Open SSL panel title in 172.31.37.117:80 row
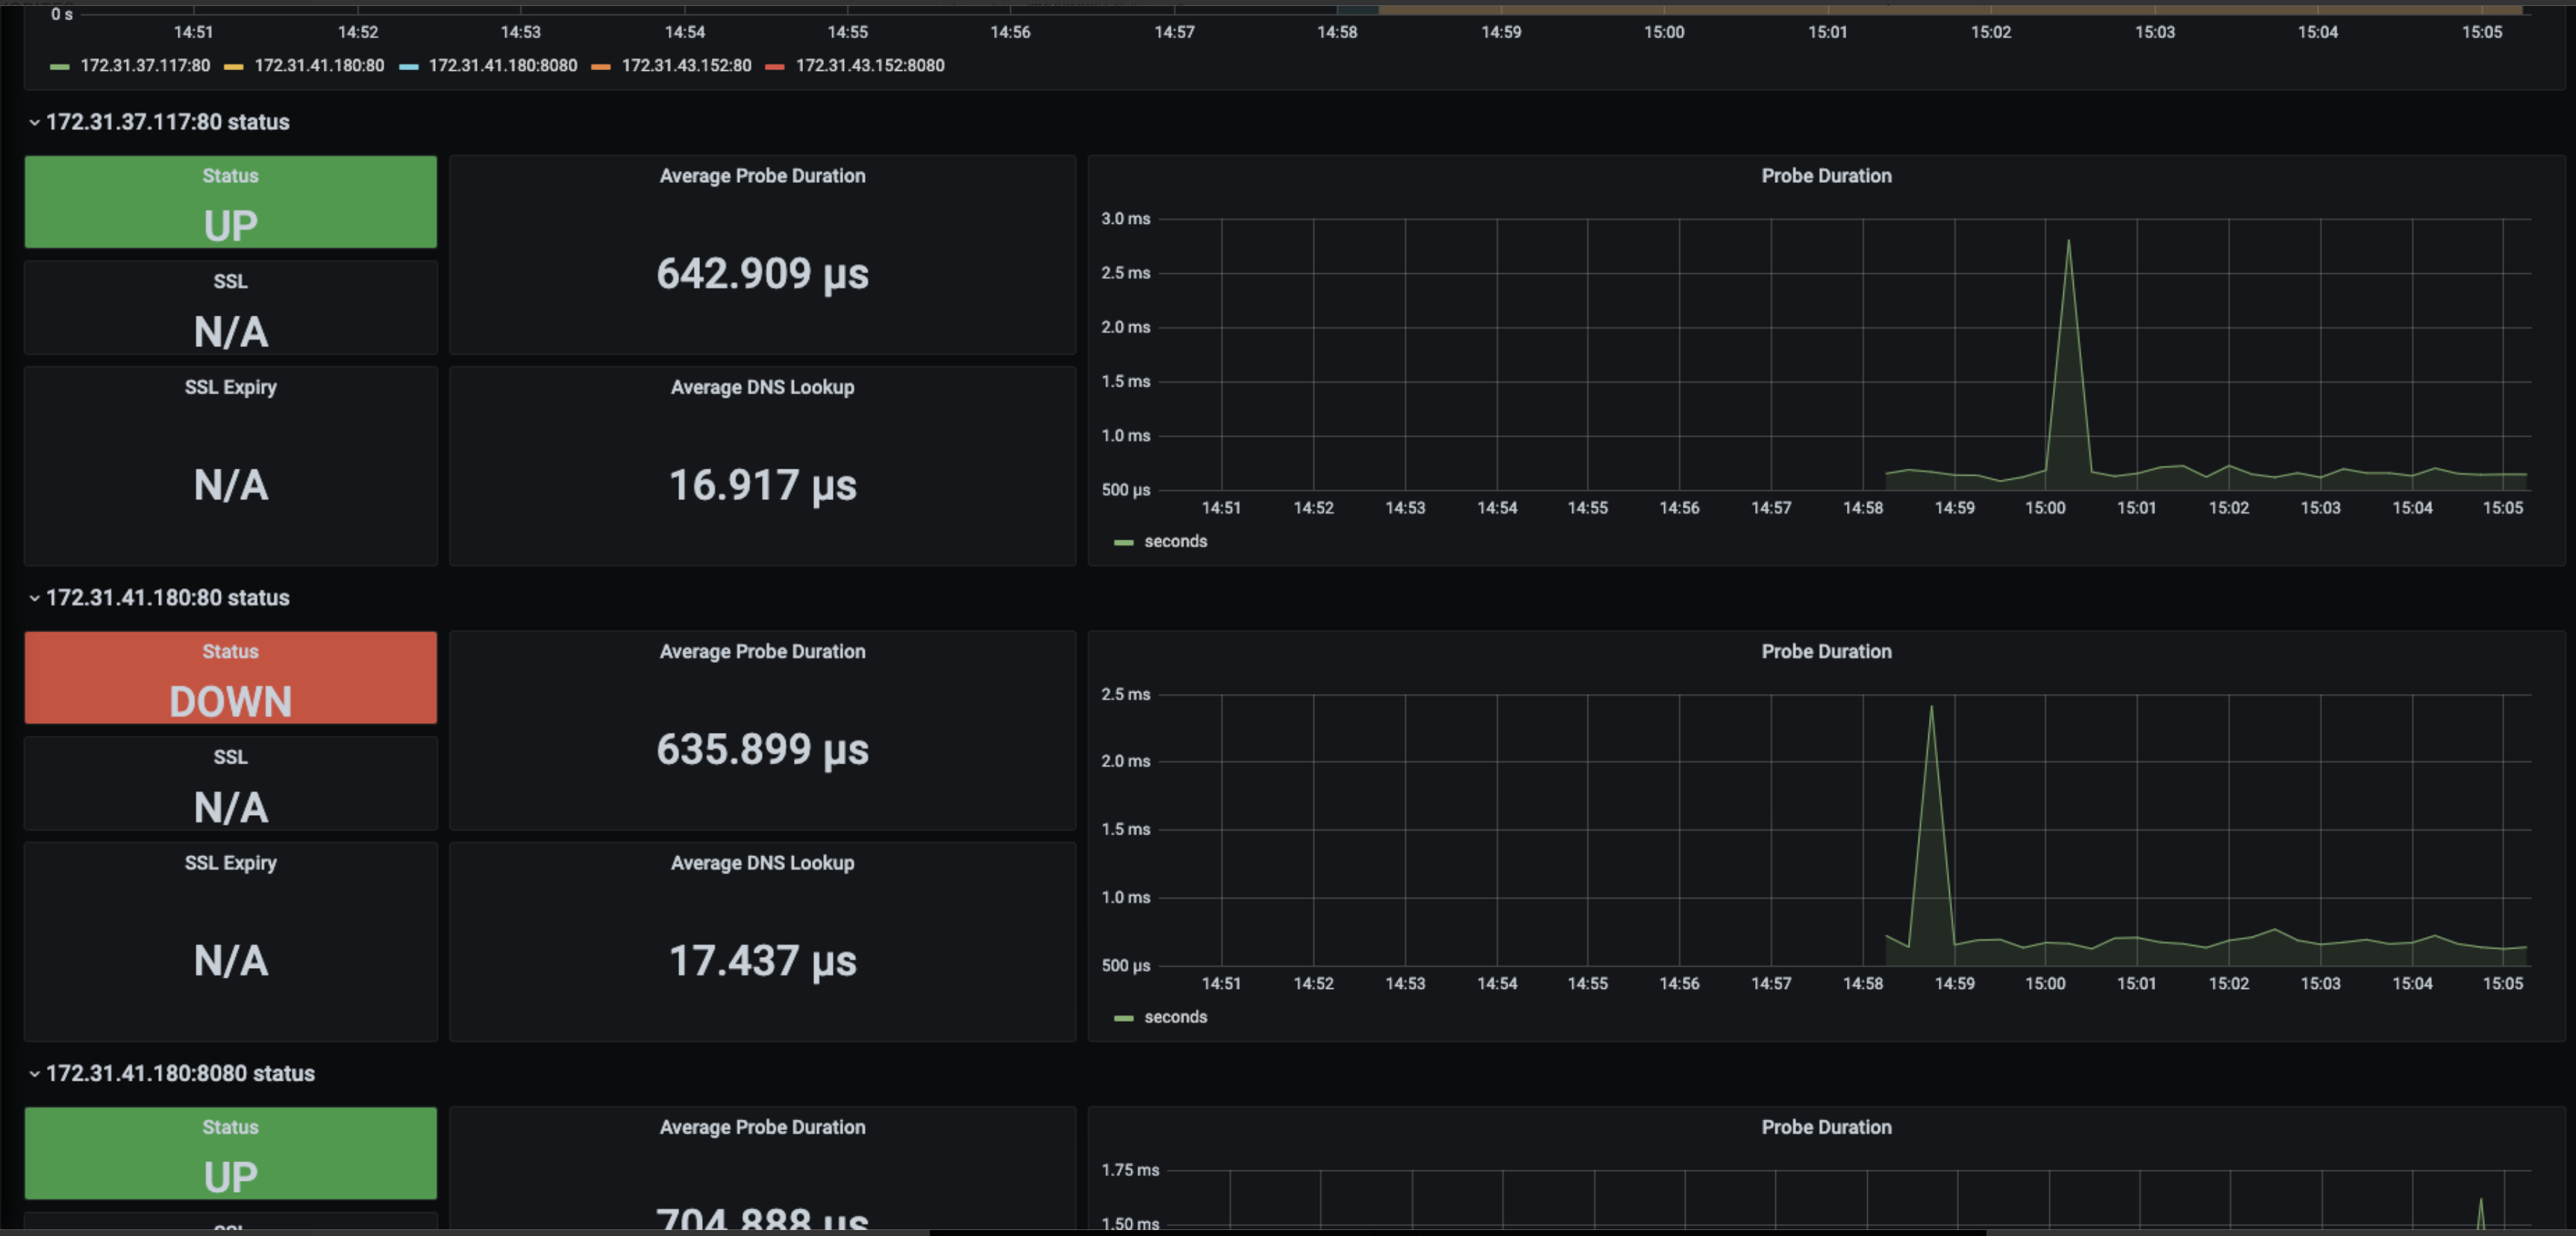Viewport: 2576px width, 1236px height. [230, 282]
